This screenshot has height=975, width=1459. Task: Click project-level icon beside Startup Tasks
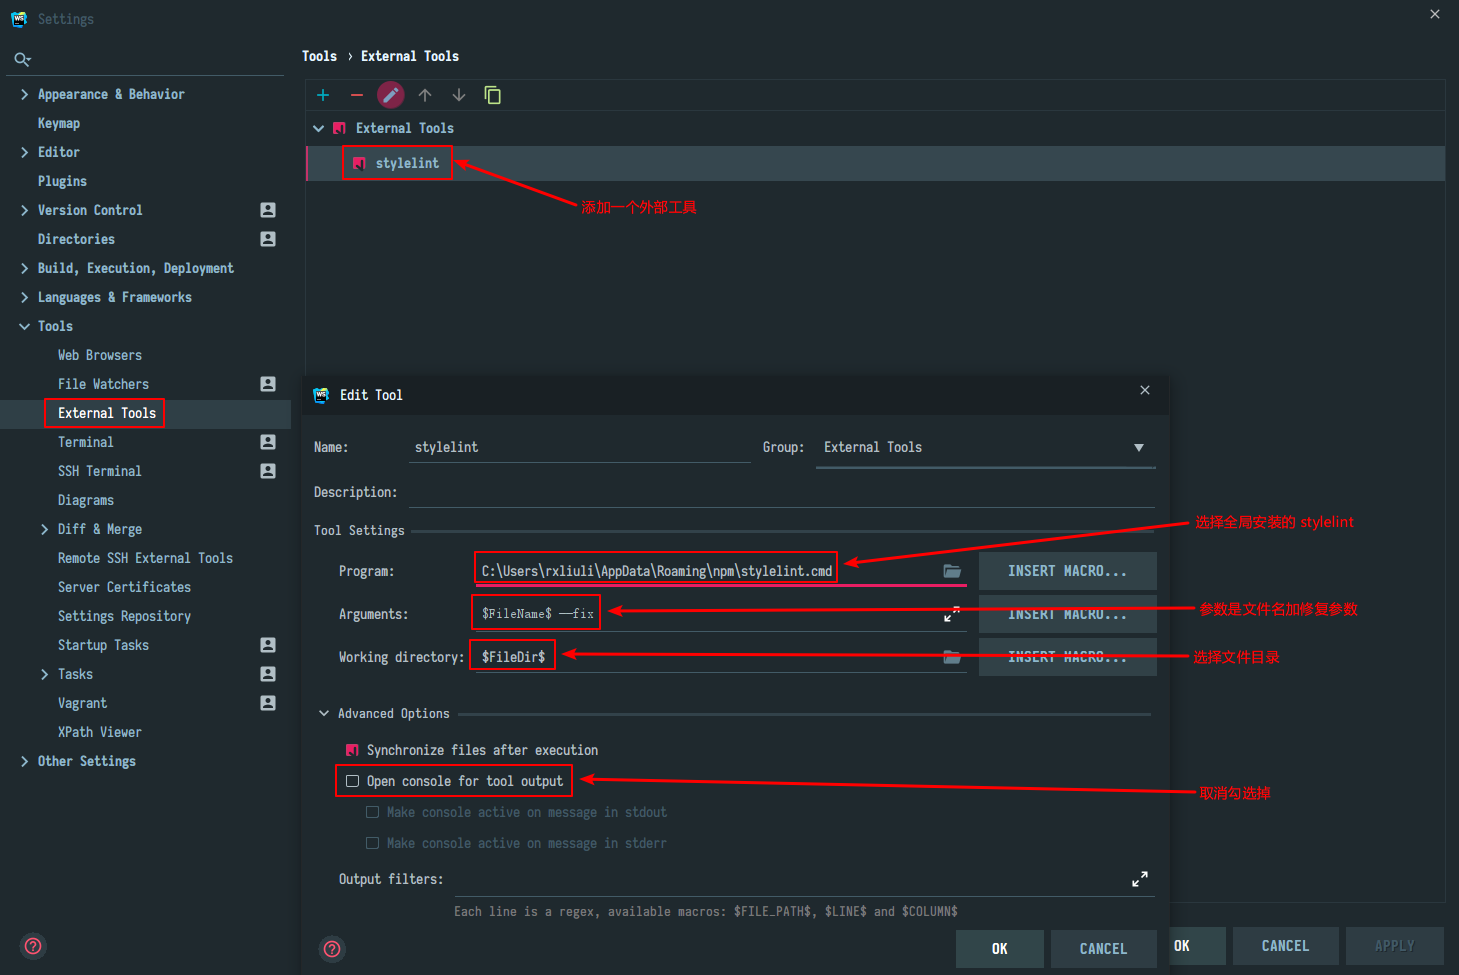click(x=268, y=645)
